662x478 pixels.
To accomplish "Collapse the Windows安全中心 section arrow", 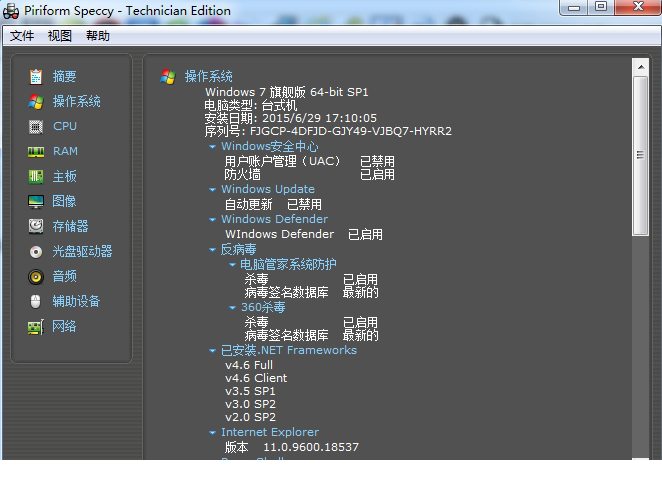I will point(212,147).
